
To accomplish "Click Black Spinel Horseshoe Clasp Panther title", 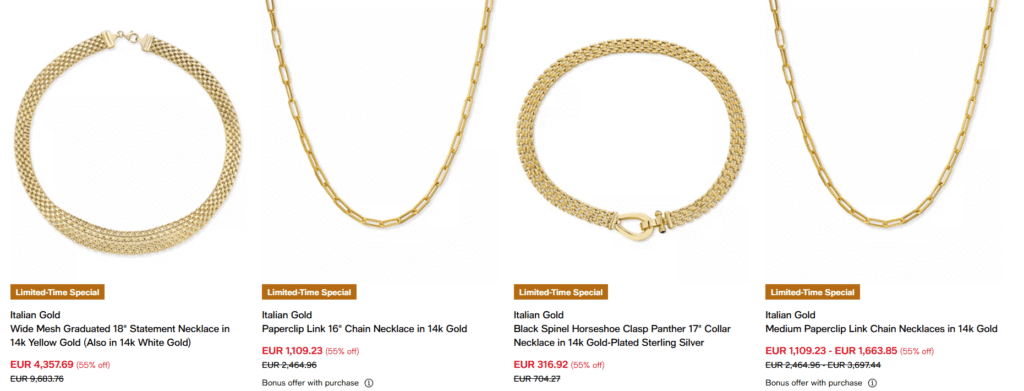I will click(x=622, y=336).
